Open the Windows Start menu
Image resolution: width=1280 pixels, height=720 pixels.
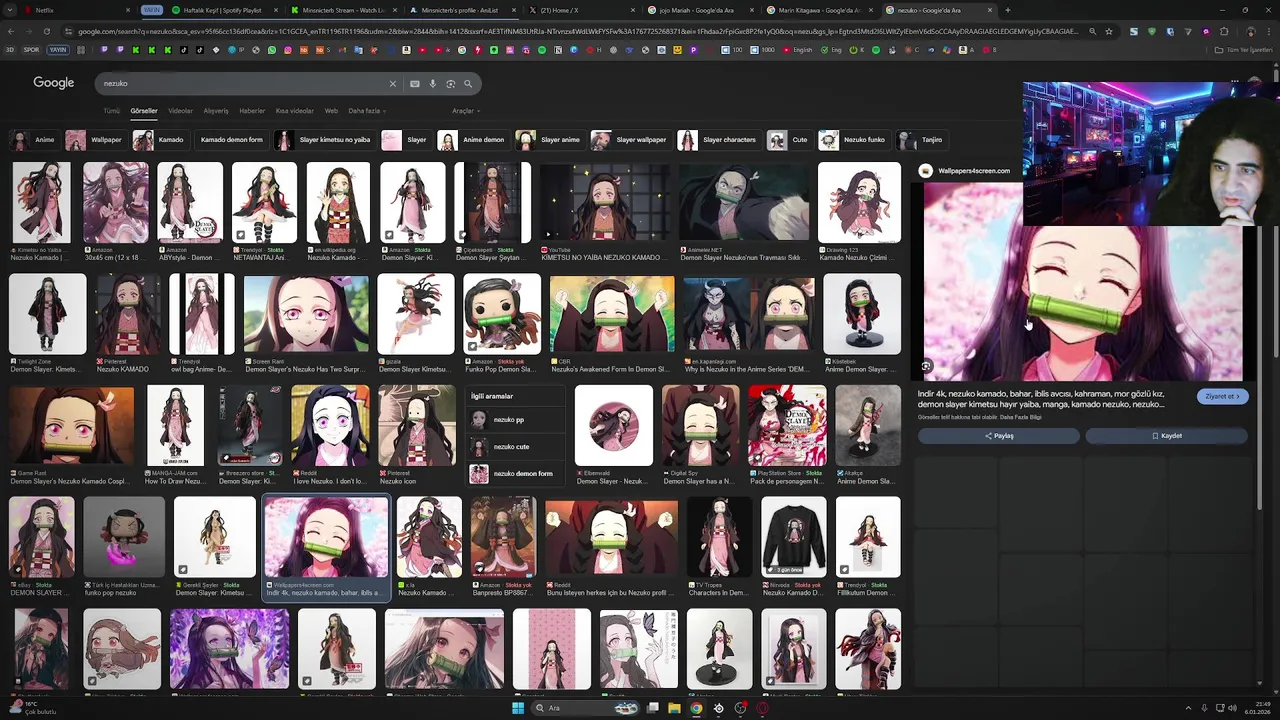518,708
